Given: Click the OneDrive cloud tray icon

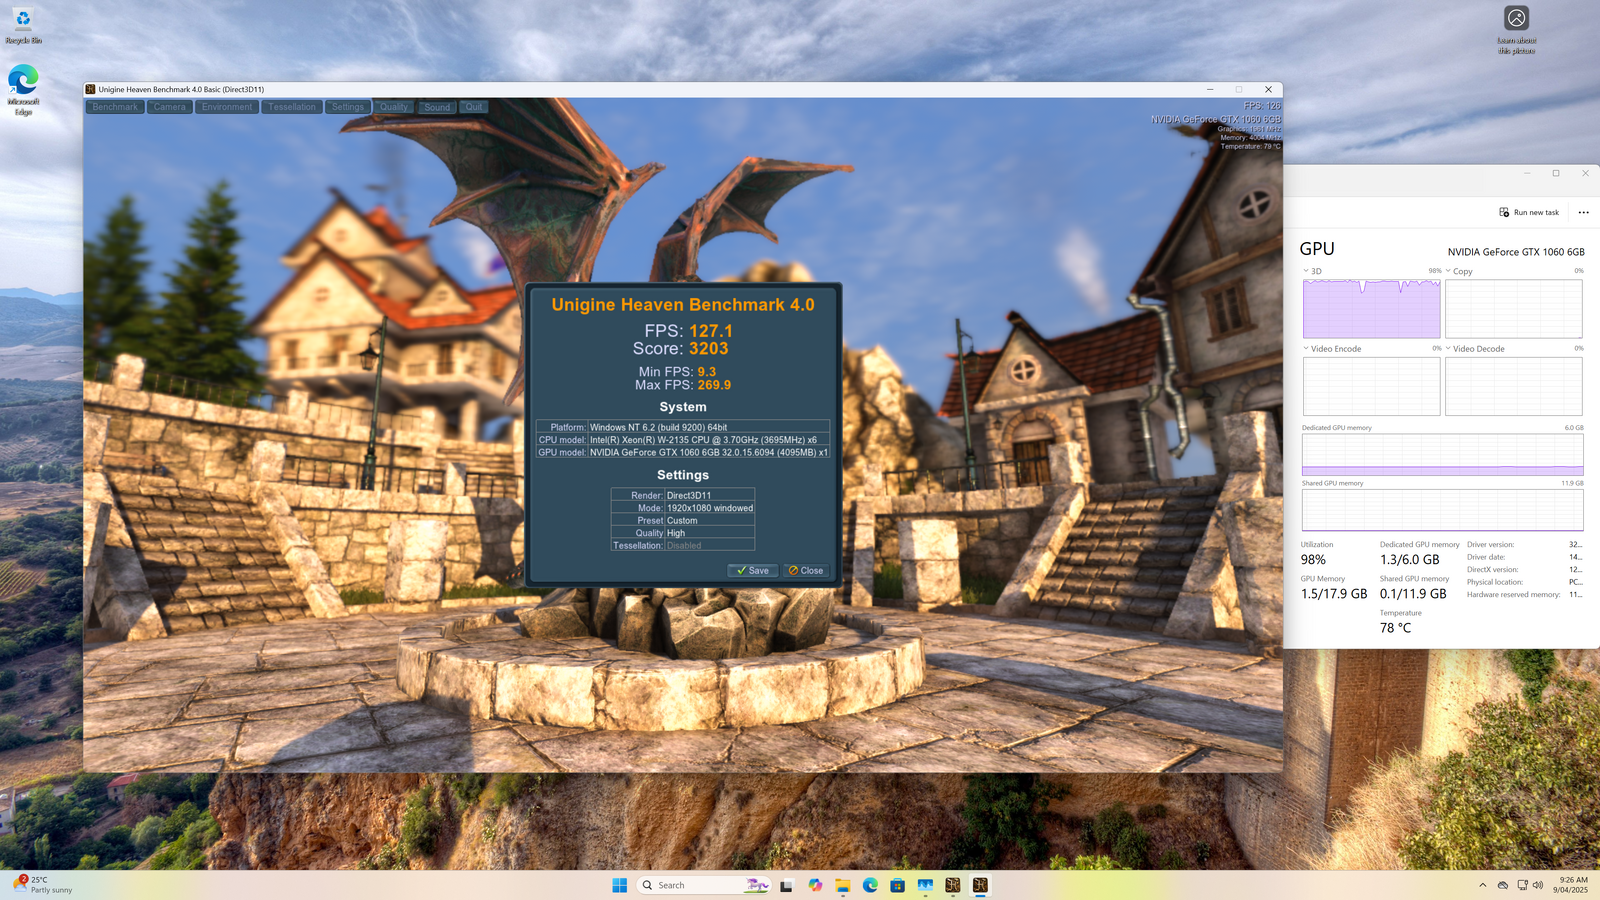Looking at the screenshot, I should [x=1502, y=885].
